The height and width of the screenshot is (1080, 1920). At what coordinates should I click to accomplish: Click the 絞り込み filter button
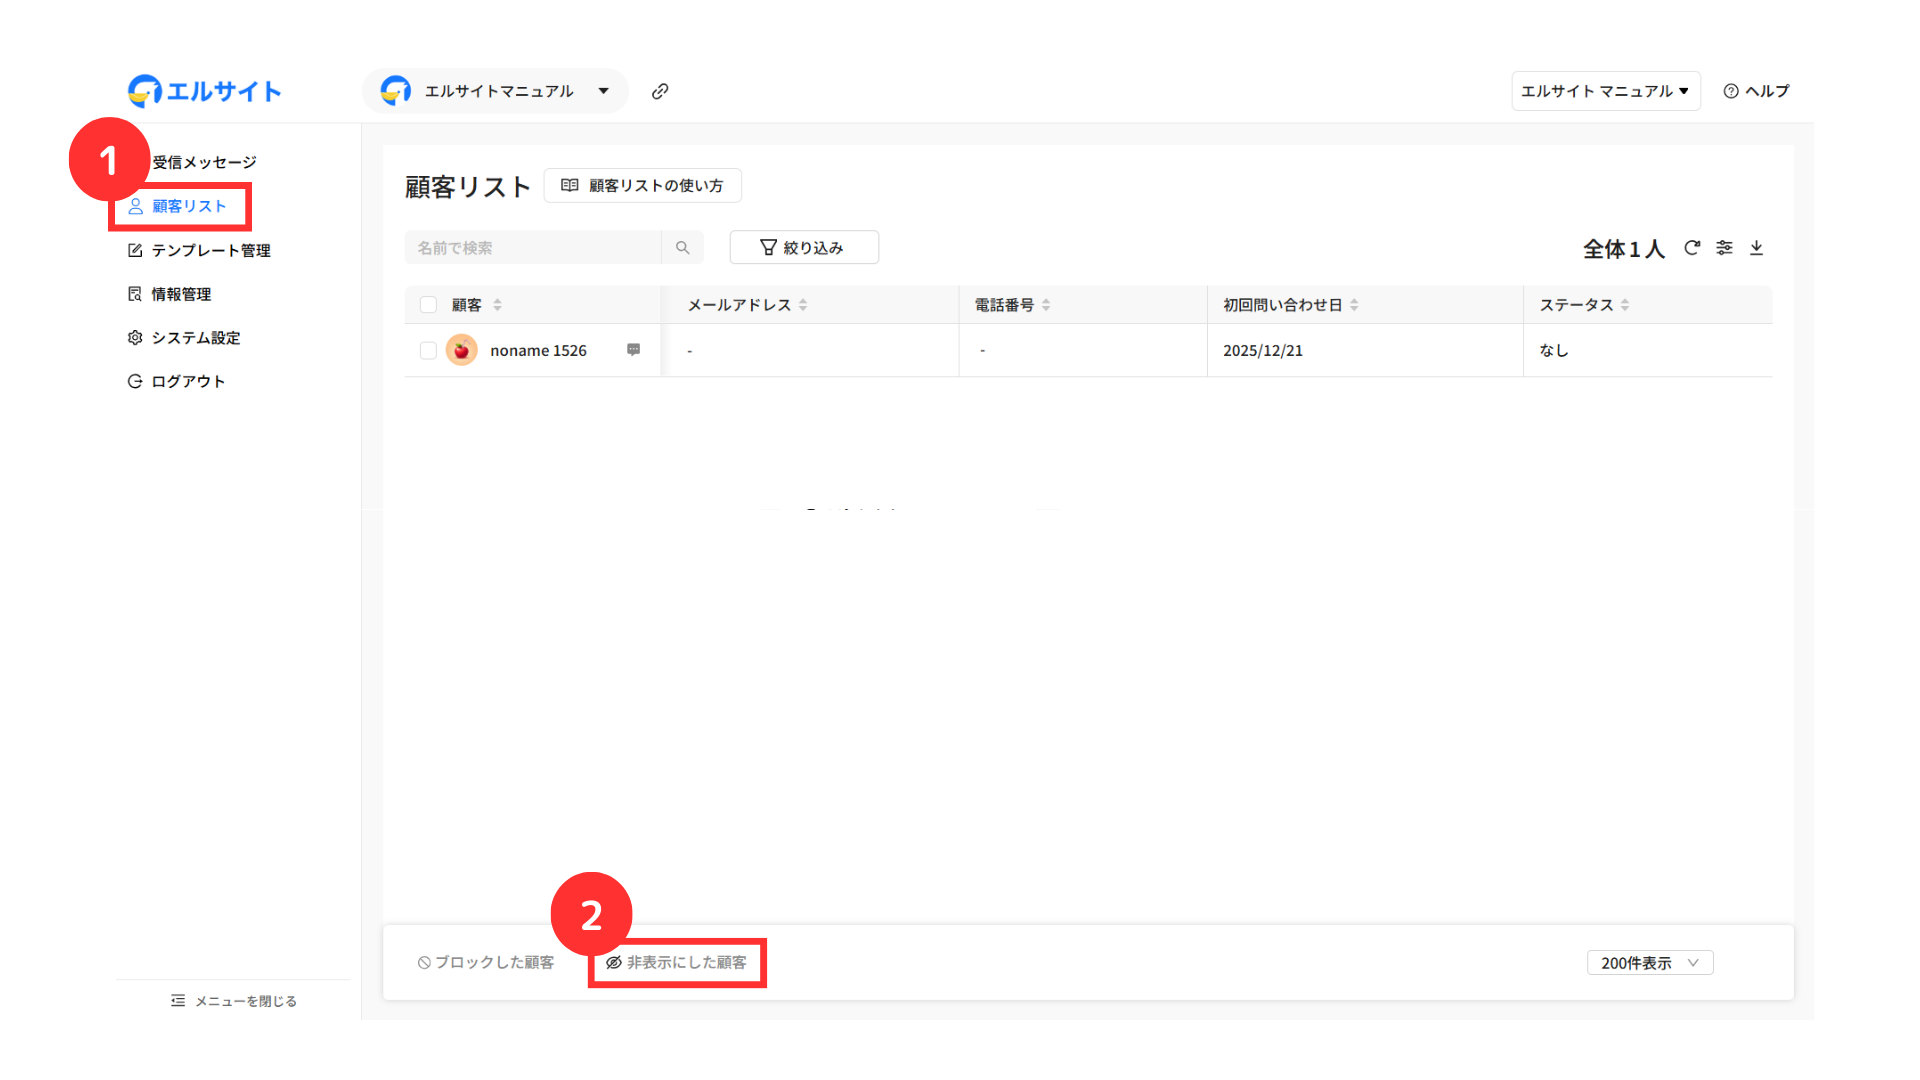point(803,248)
